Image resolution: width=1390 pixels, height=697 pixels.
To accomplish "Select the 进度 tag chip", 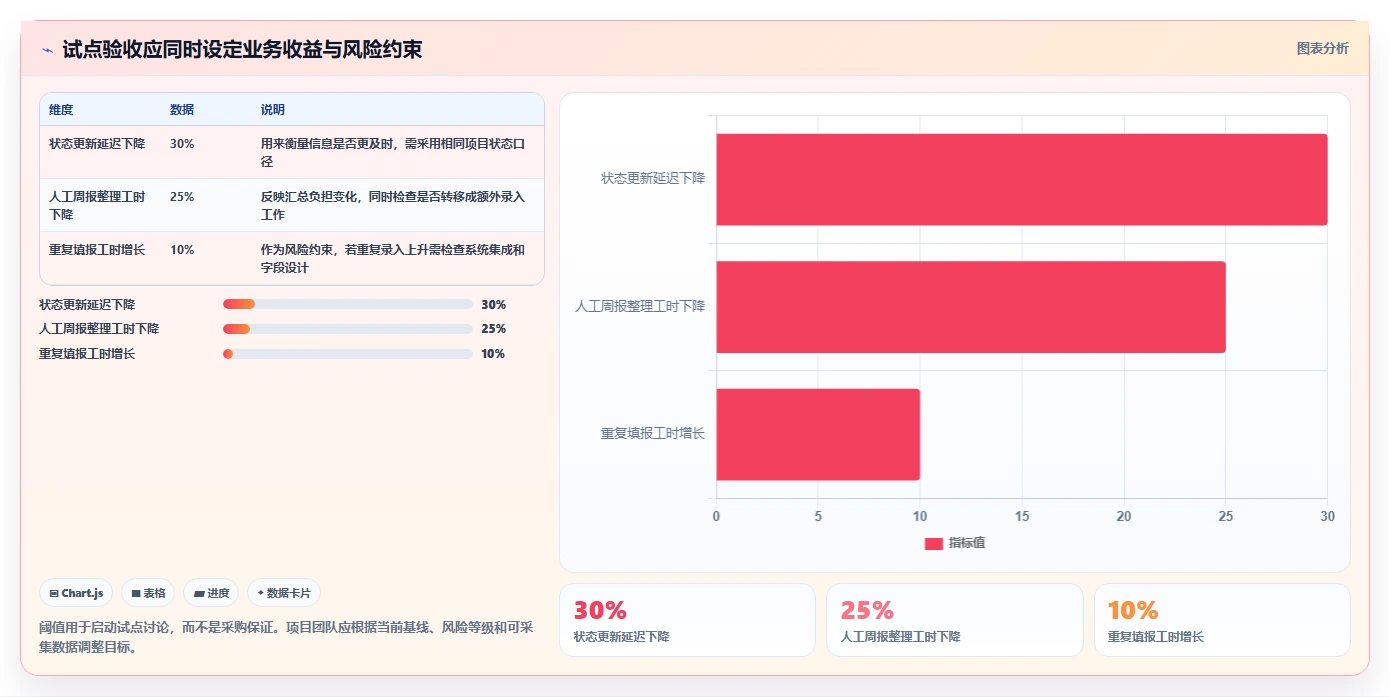I will (211, 593).
